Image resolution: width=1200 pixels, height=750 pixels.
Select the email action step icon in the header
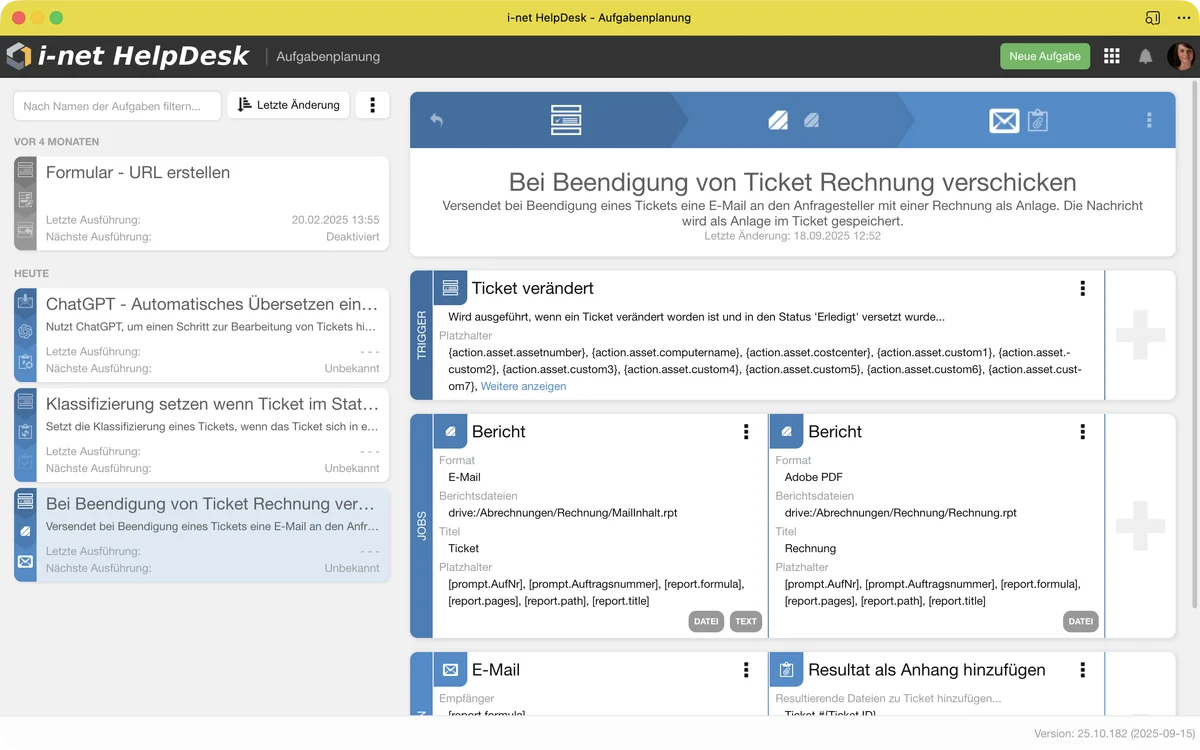coord(1004,121)
